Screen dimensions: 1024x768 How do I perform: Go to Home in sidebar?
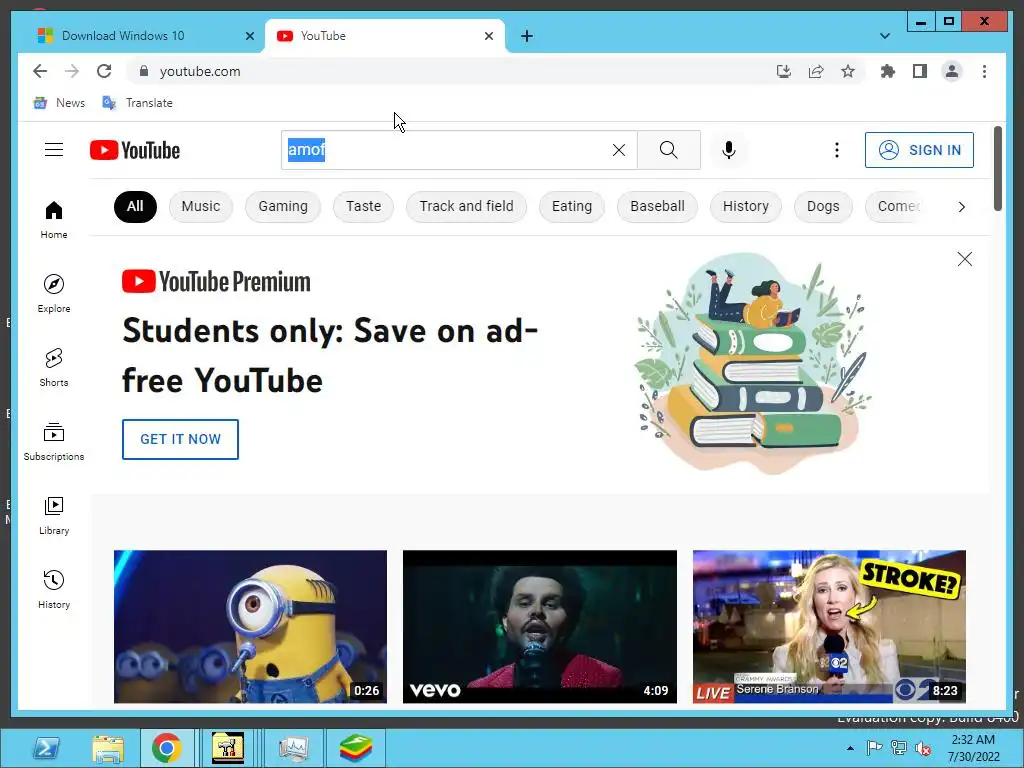(54, 220)
